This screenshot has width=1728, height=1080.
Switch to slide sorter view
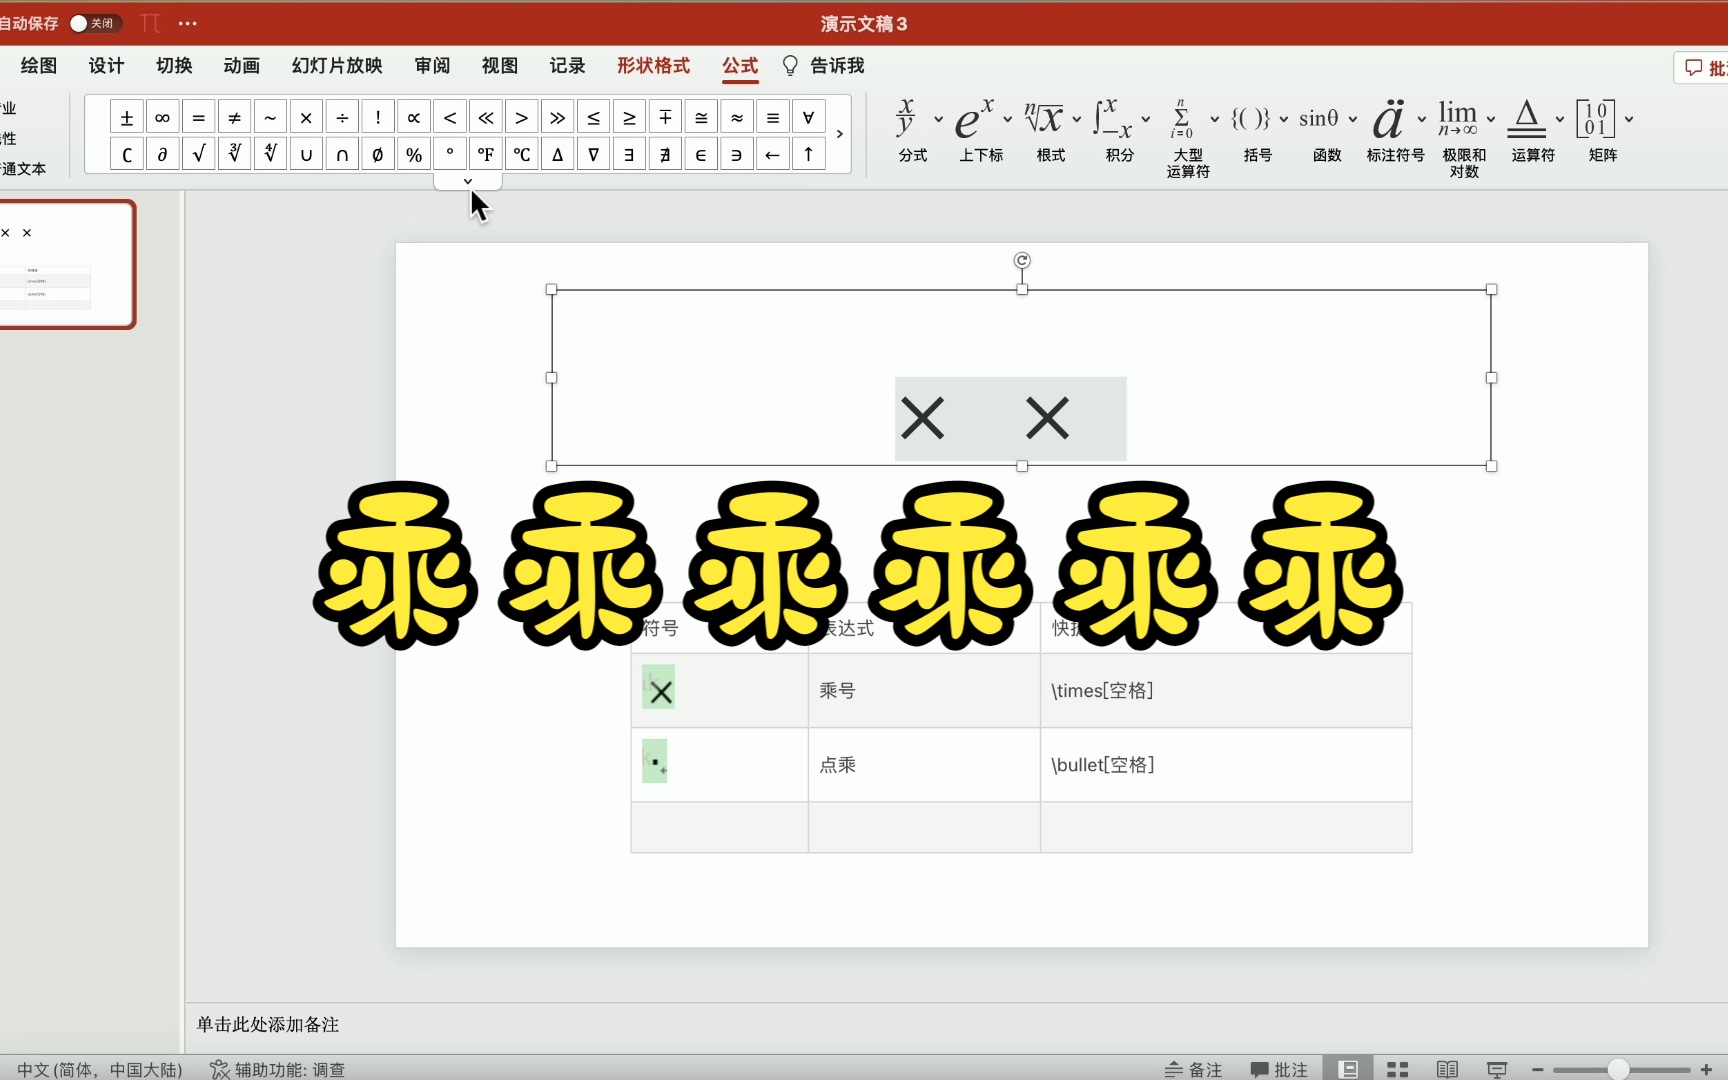point(1398,1069)
